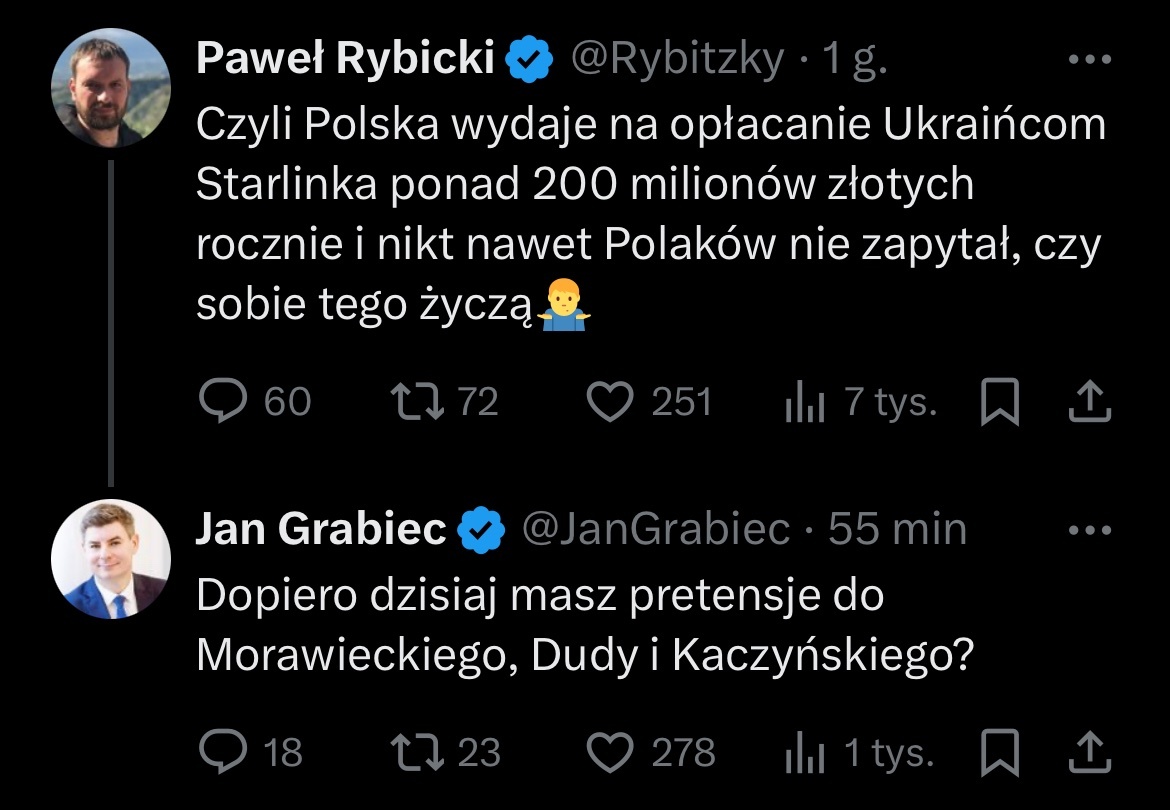Like Jan Grabiec's reply
Viewport: 1170px width, 810px height.
pos(610,752)
